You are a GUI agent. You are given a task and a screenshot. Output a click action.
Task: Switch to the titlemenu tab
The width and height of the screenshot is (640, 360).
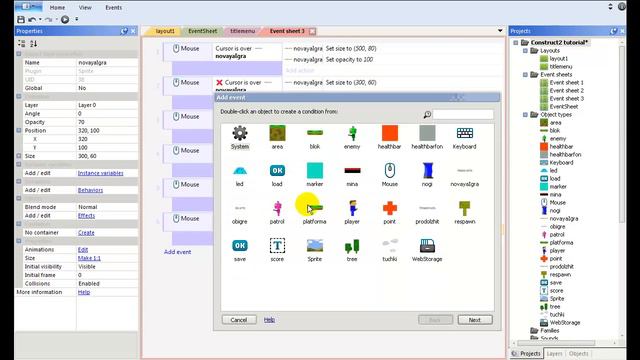[x=242, y=31]
